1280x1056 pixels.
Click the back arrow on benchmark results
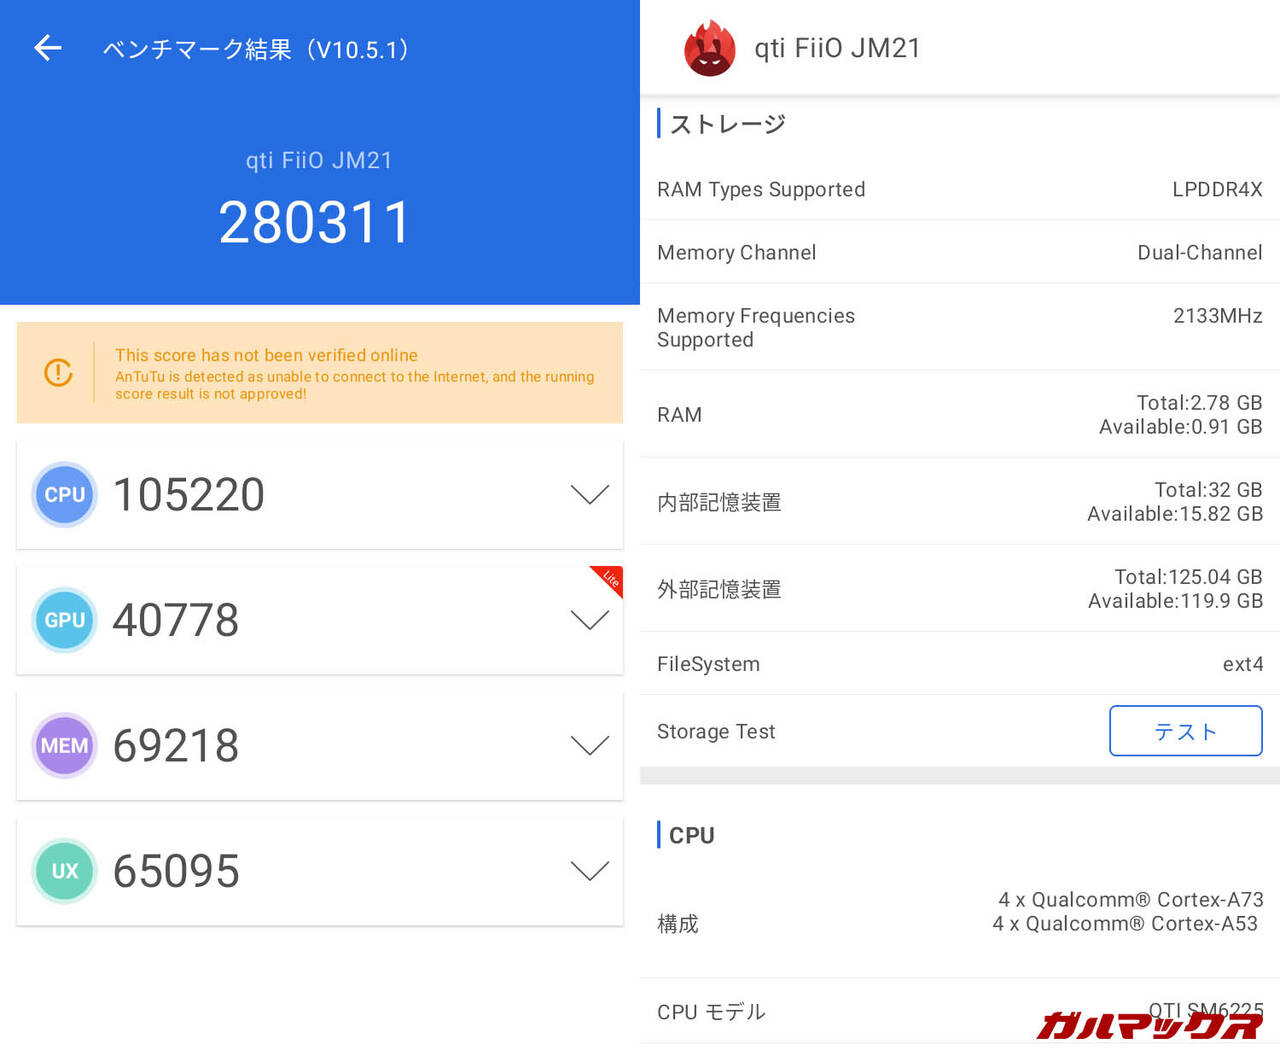[47, 48]
